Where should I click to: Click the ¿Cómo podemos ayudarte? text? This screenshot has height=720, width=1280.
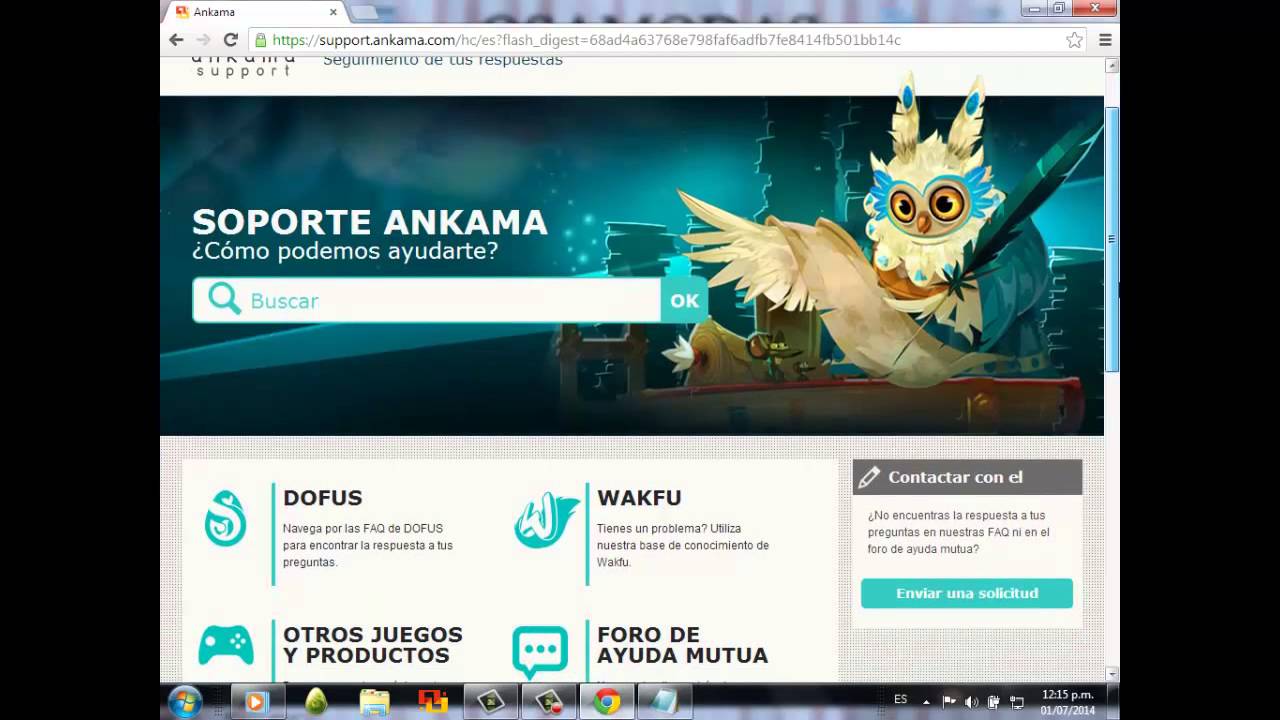(x=345, y=251)
